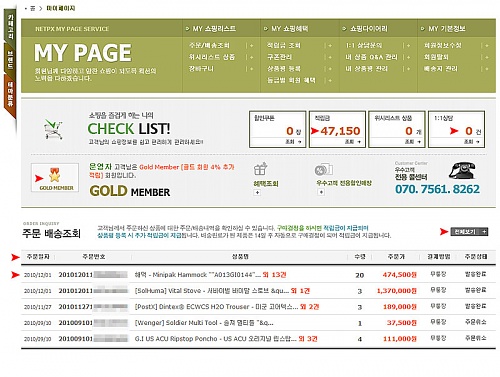View 47,150 points via 조회 link

pyautogui.click(x=353, y=142)
